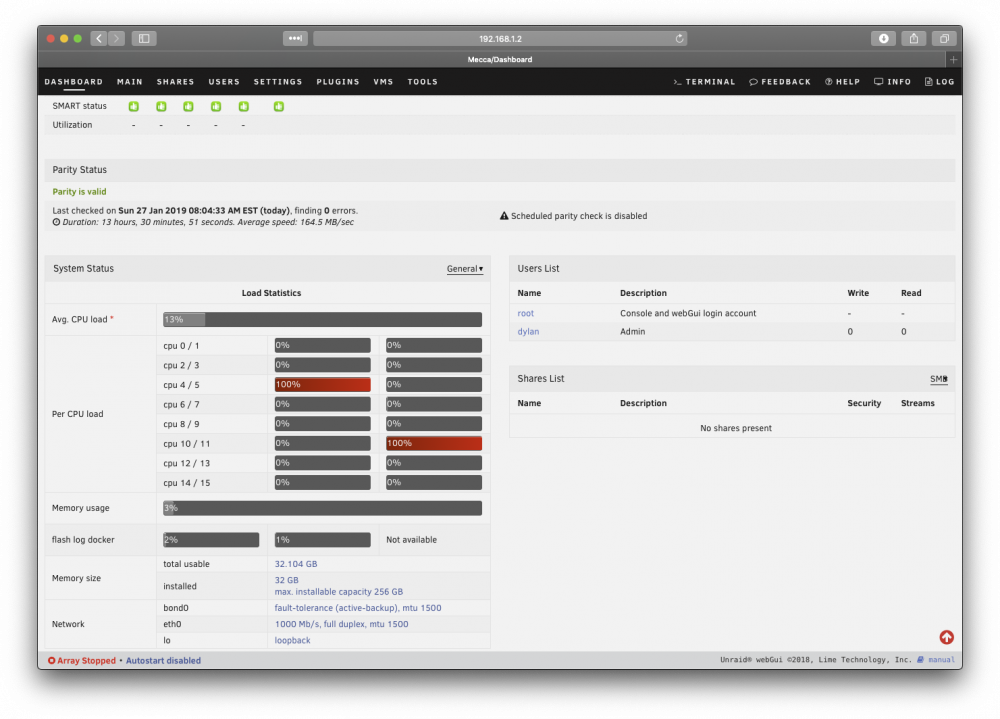Click the parity check warning triangle icon
The image size is (1000, 719).
504,216
